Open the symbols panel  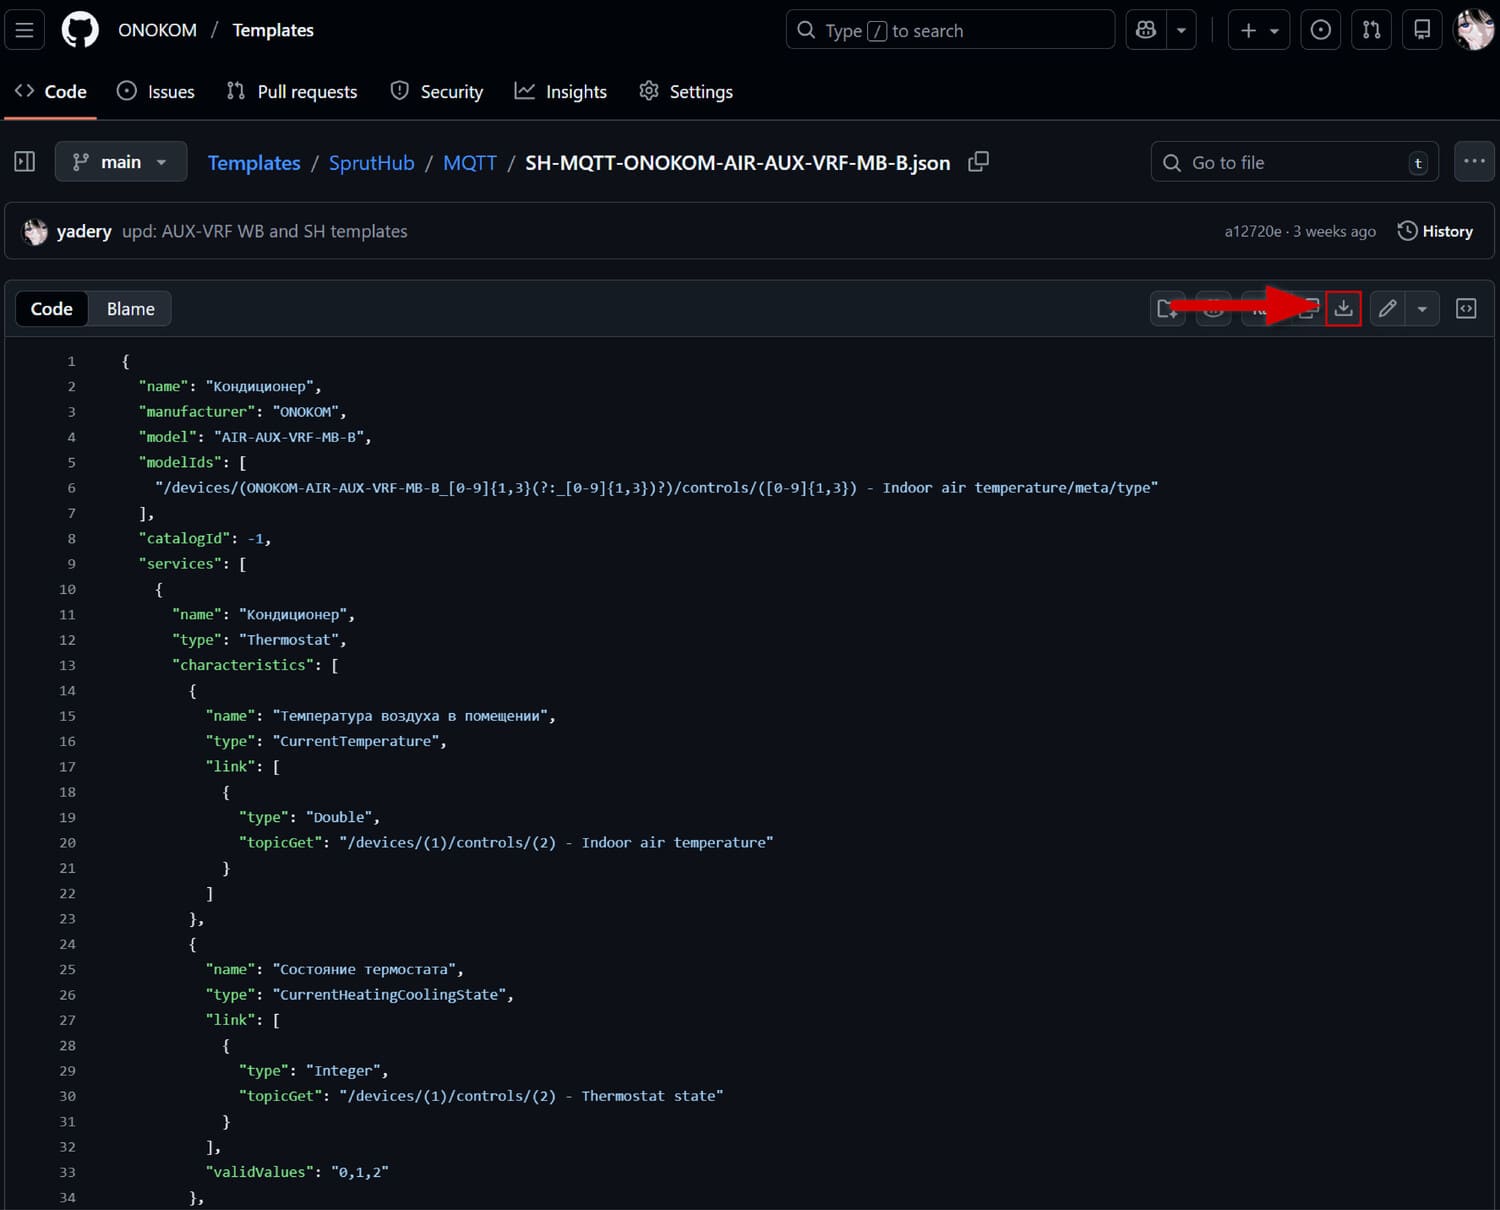click(1466, 309)
